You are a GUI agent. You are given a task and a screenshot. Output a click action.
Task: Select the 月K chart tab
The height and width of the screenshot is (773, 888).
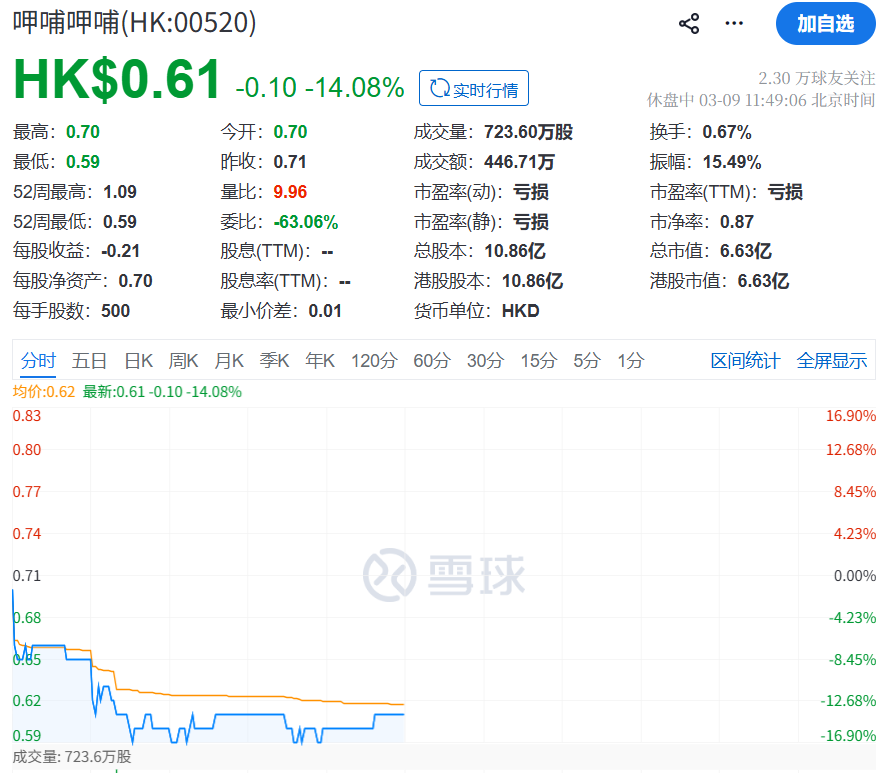229,361
